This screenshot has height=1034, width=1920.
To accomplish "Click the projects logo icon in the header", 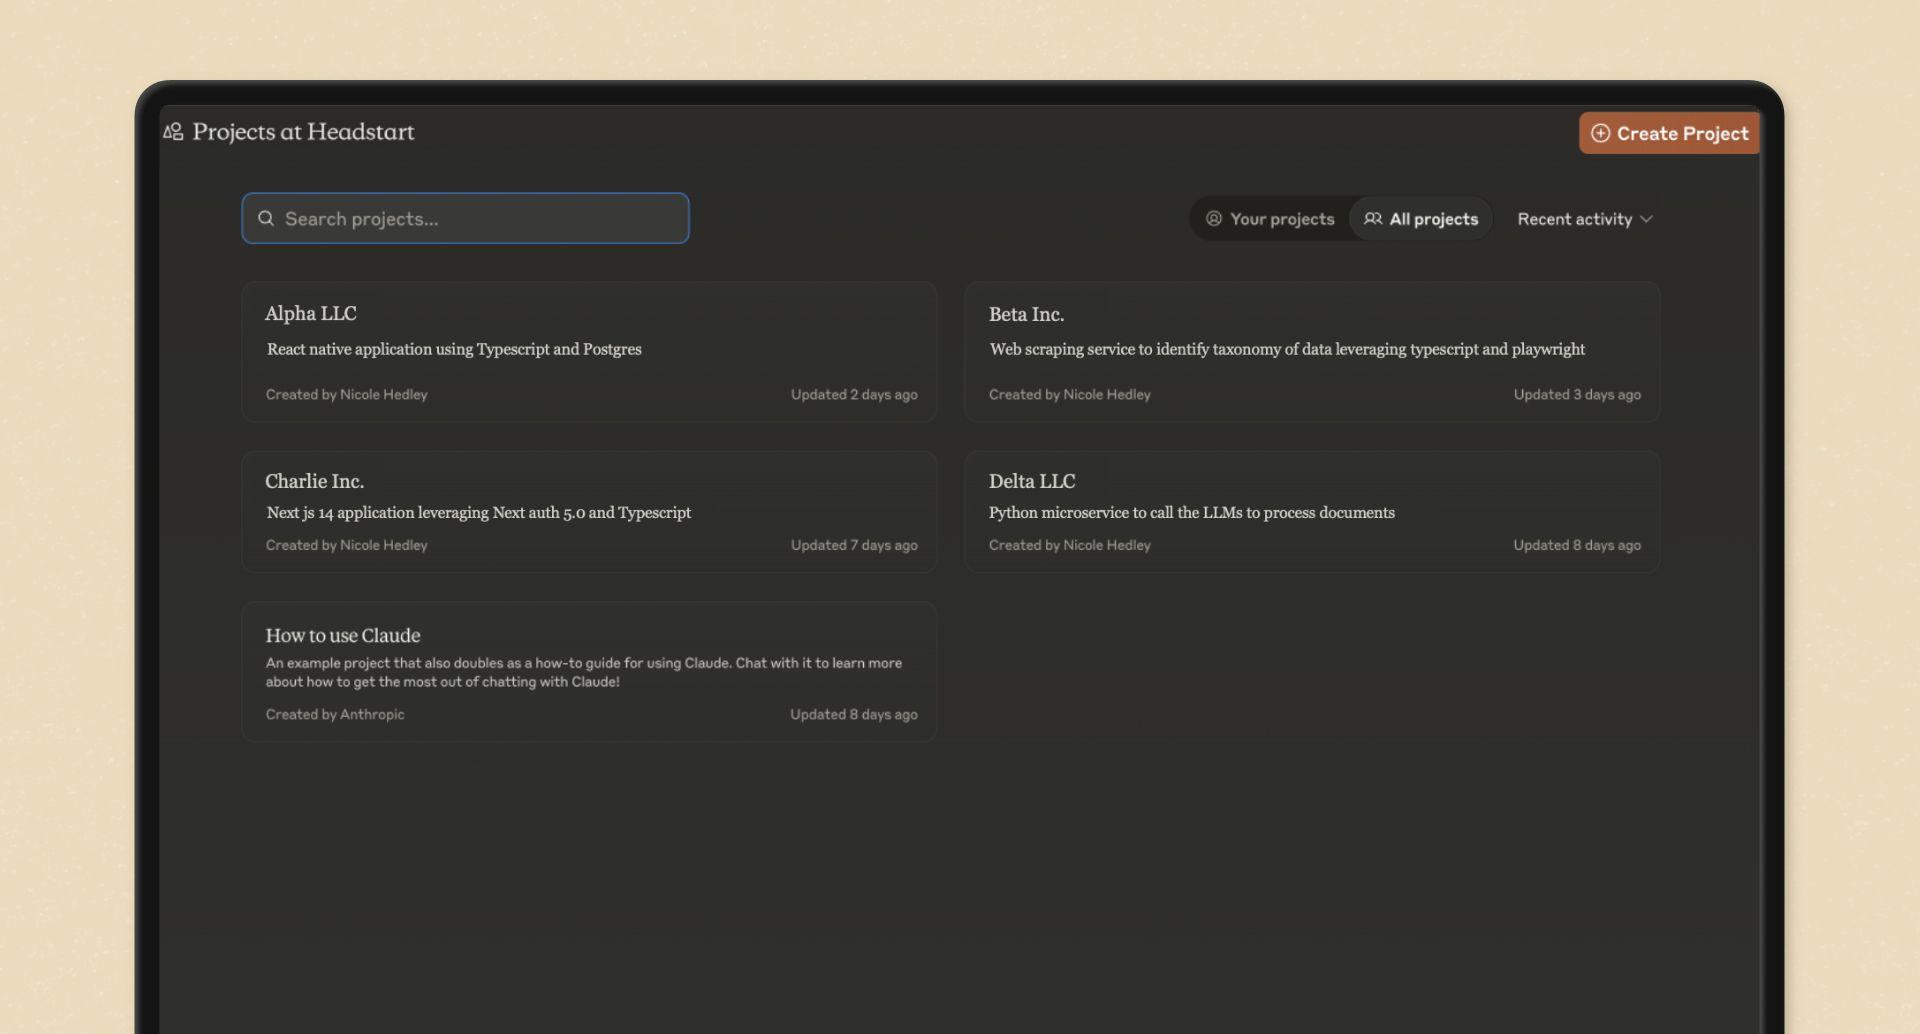I will tap(171, 131).
